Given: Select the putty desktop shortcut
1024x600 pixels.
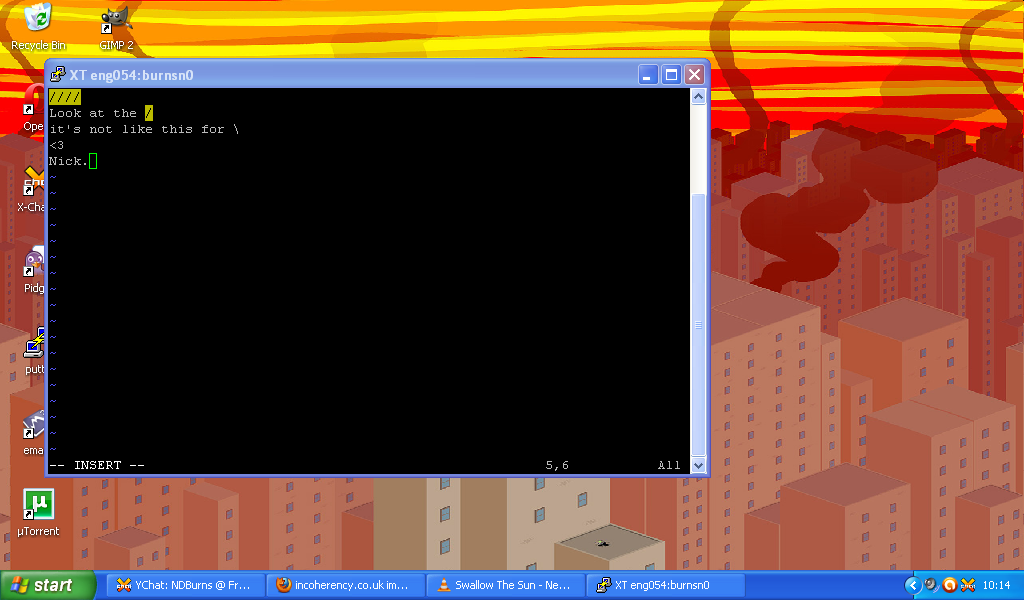Looking at the screenshot, I should 34,345.
